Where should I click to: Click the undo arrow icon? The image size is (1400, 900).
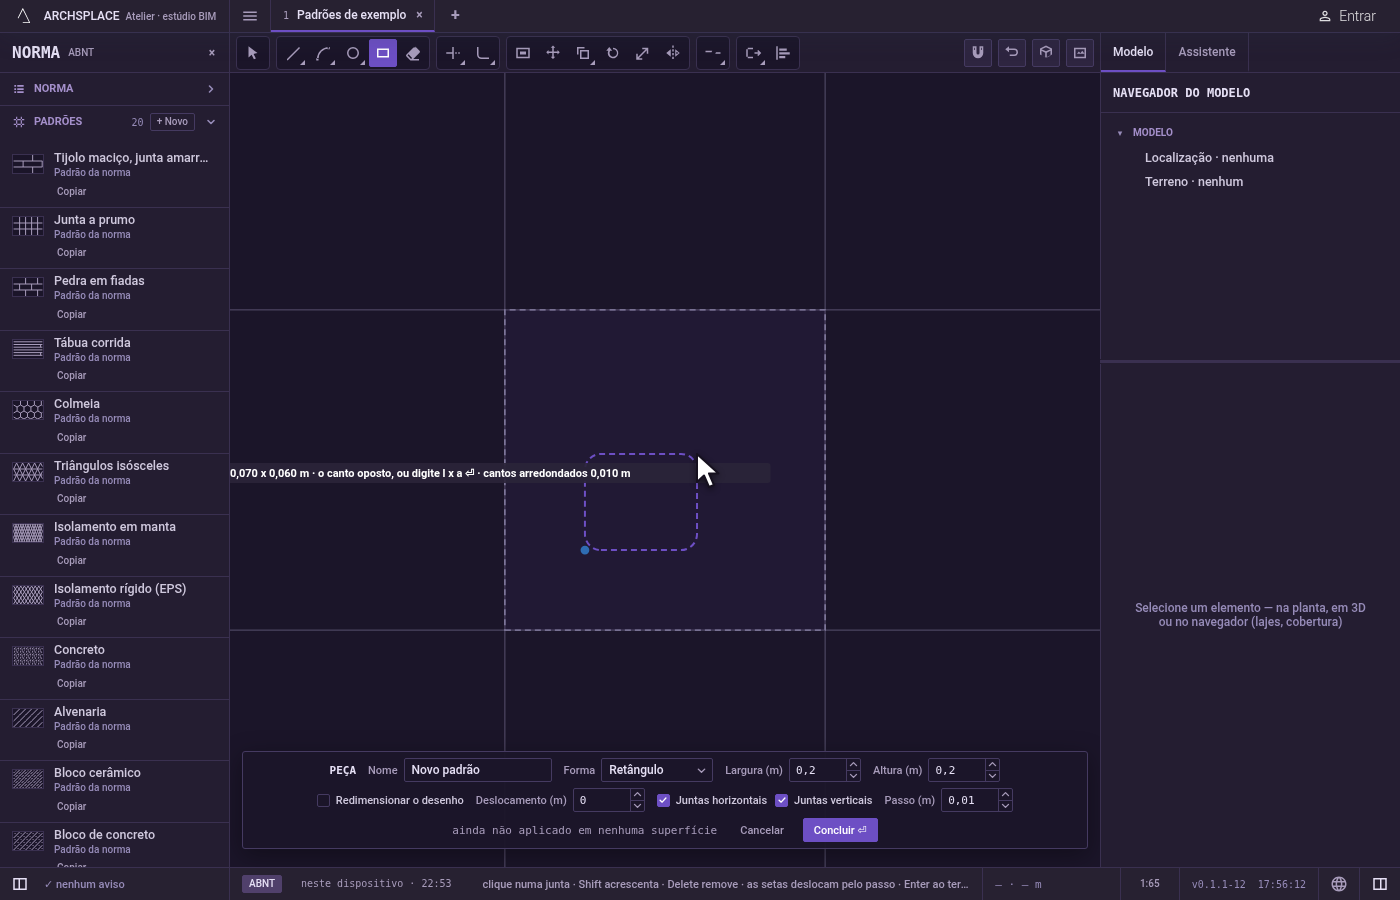pos(1012,53)
